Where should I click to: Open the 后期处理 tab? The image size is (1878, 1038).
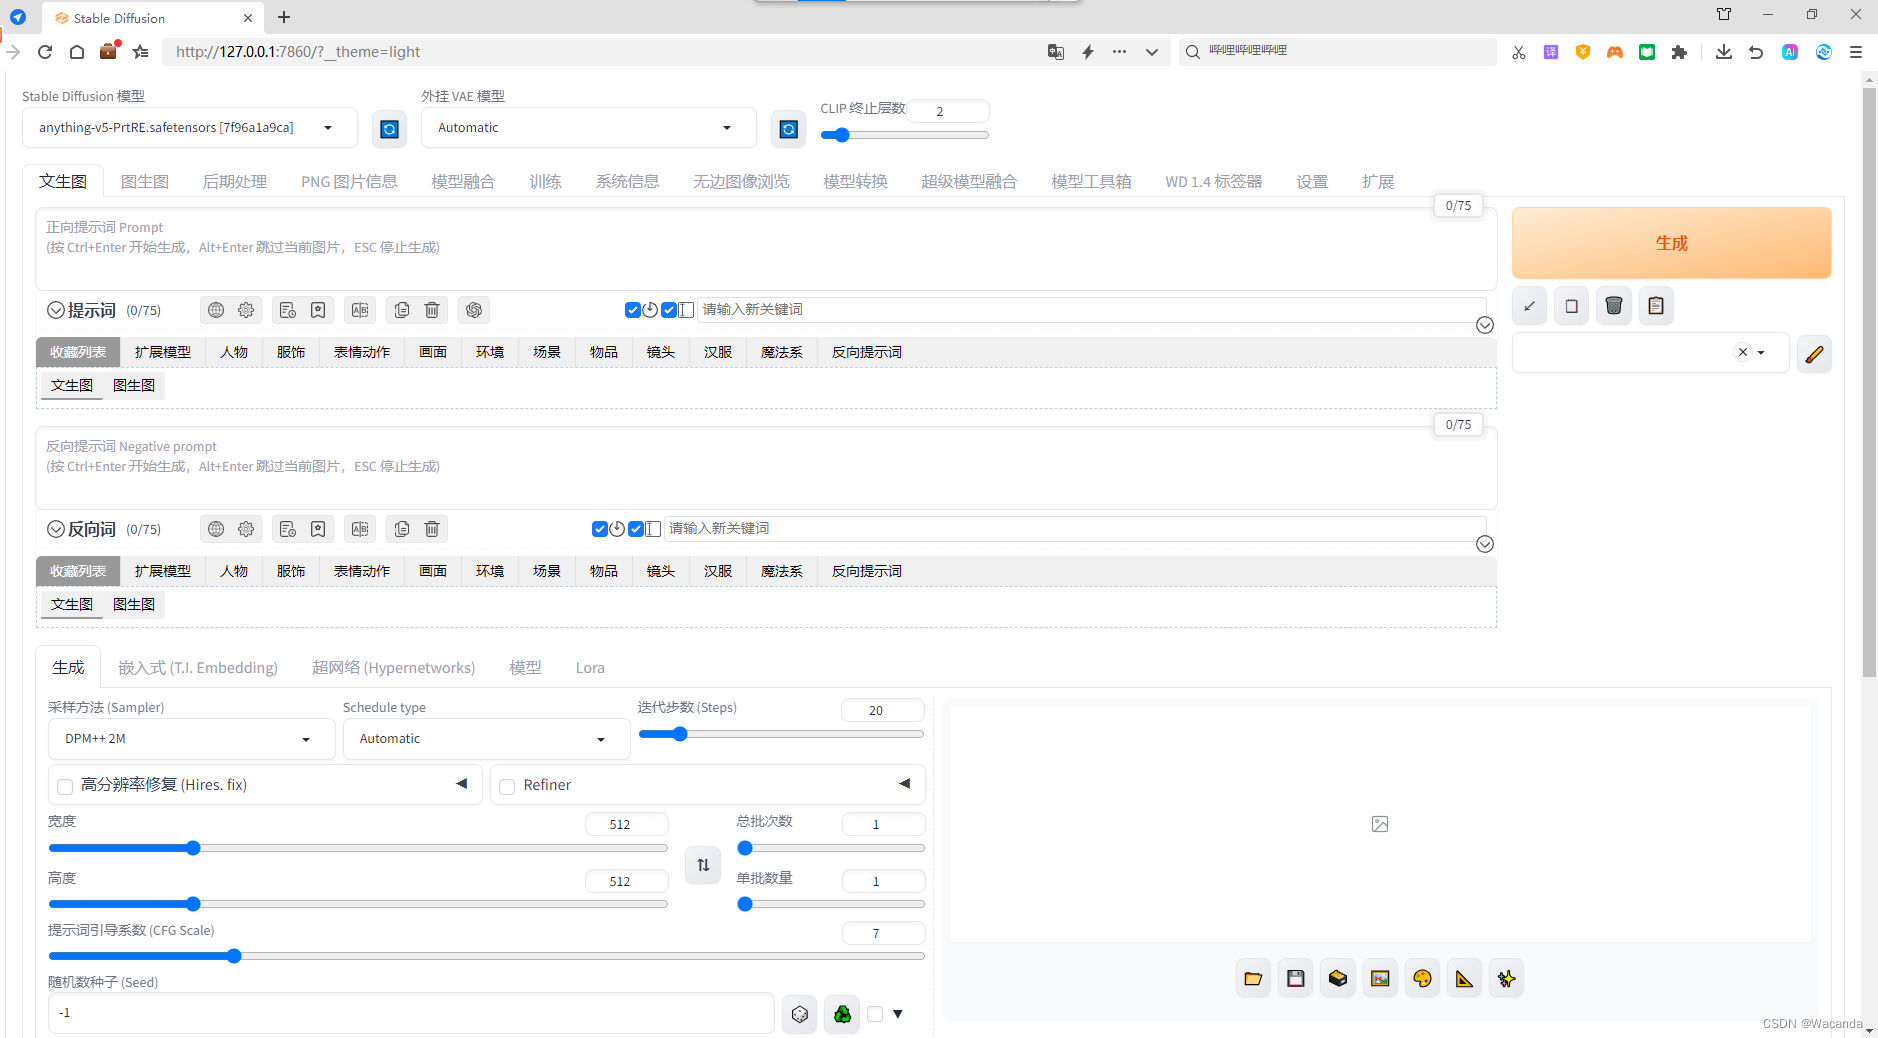[x=235, y=182]
